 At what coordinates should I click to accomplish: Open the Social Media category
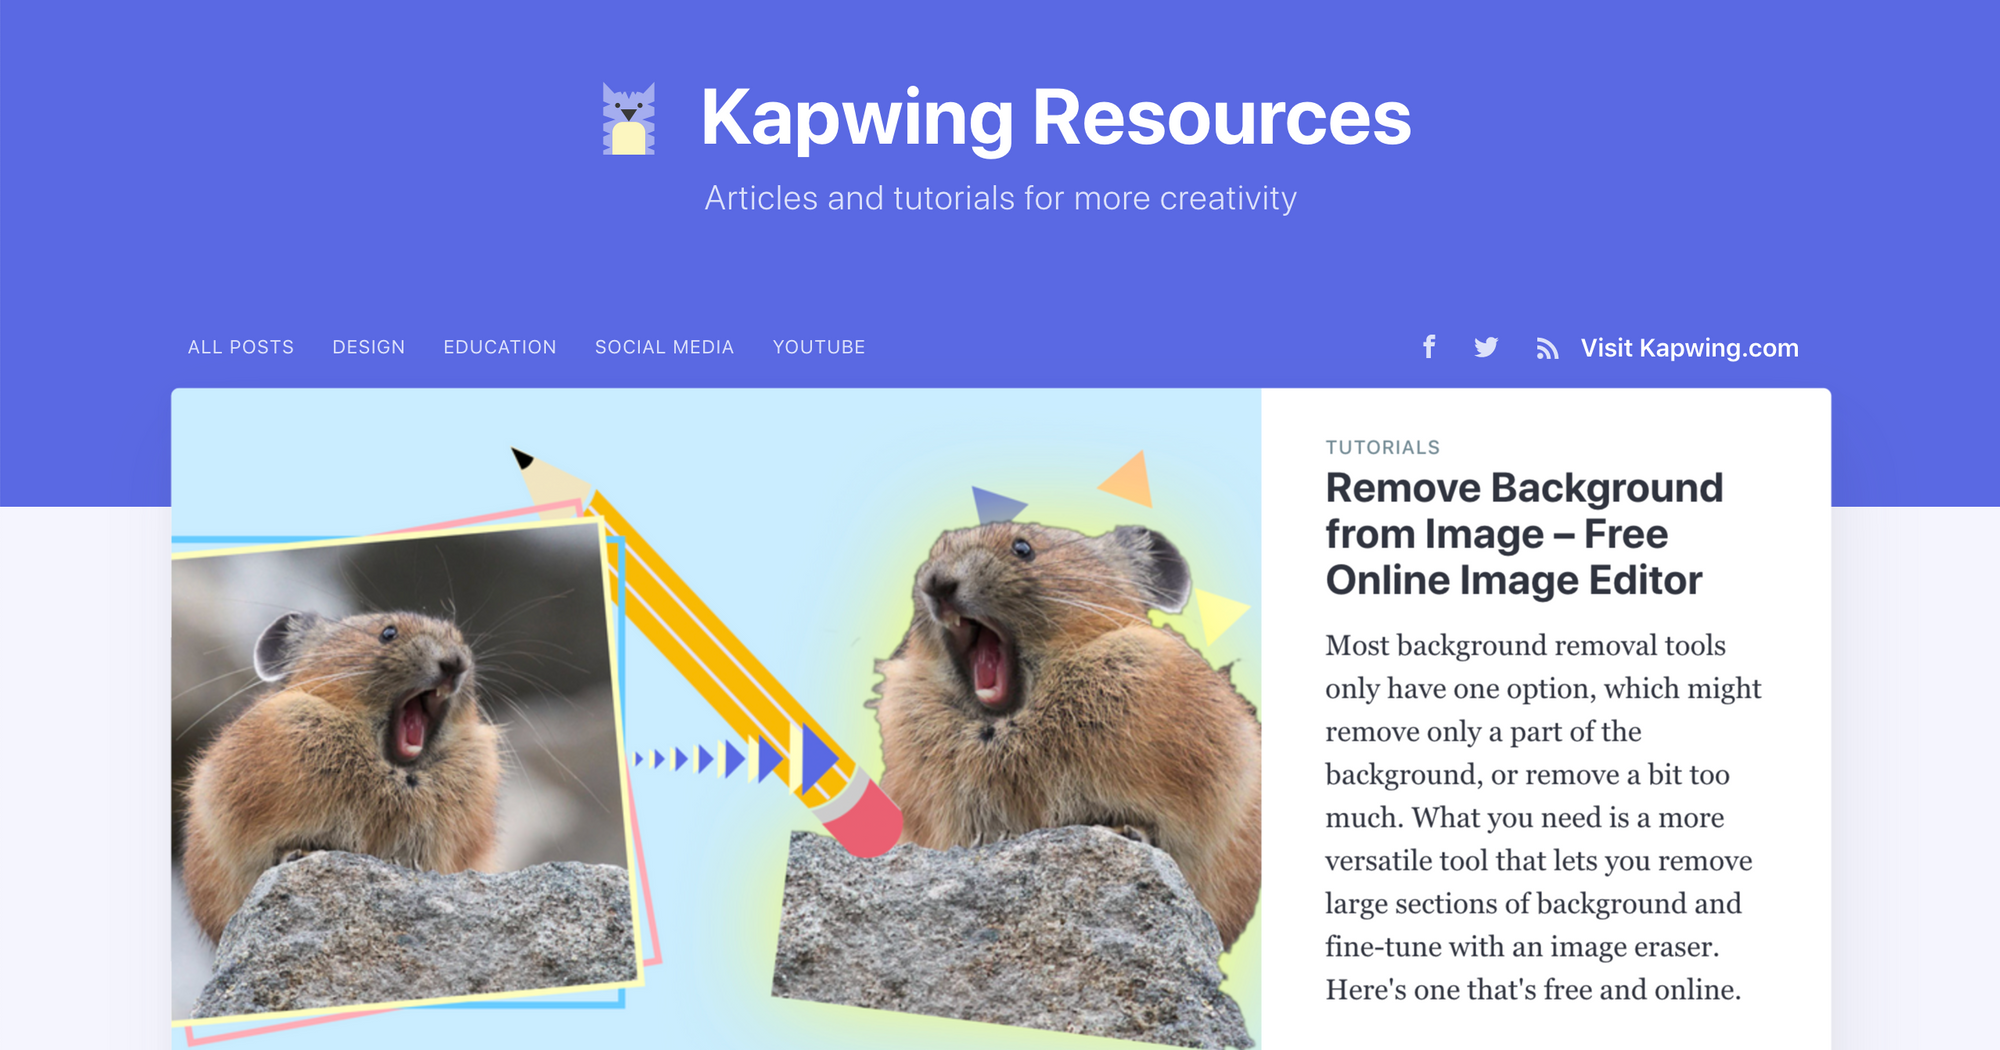click(665, 347)
